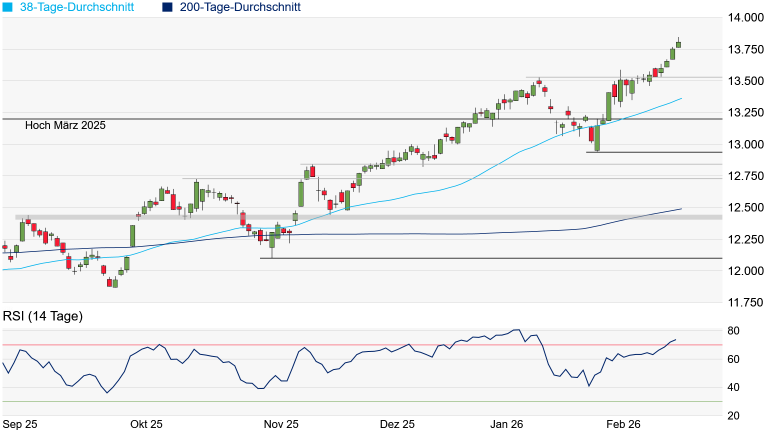765x430 pixels.
Task: Select the 200-Tage-Durchschnitt legend label
Action: [x=243, y=7]
